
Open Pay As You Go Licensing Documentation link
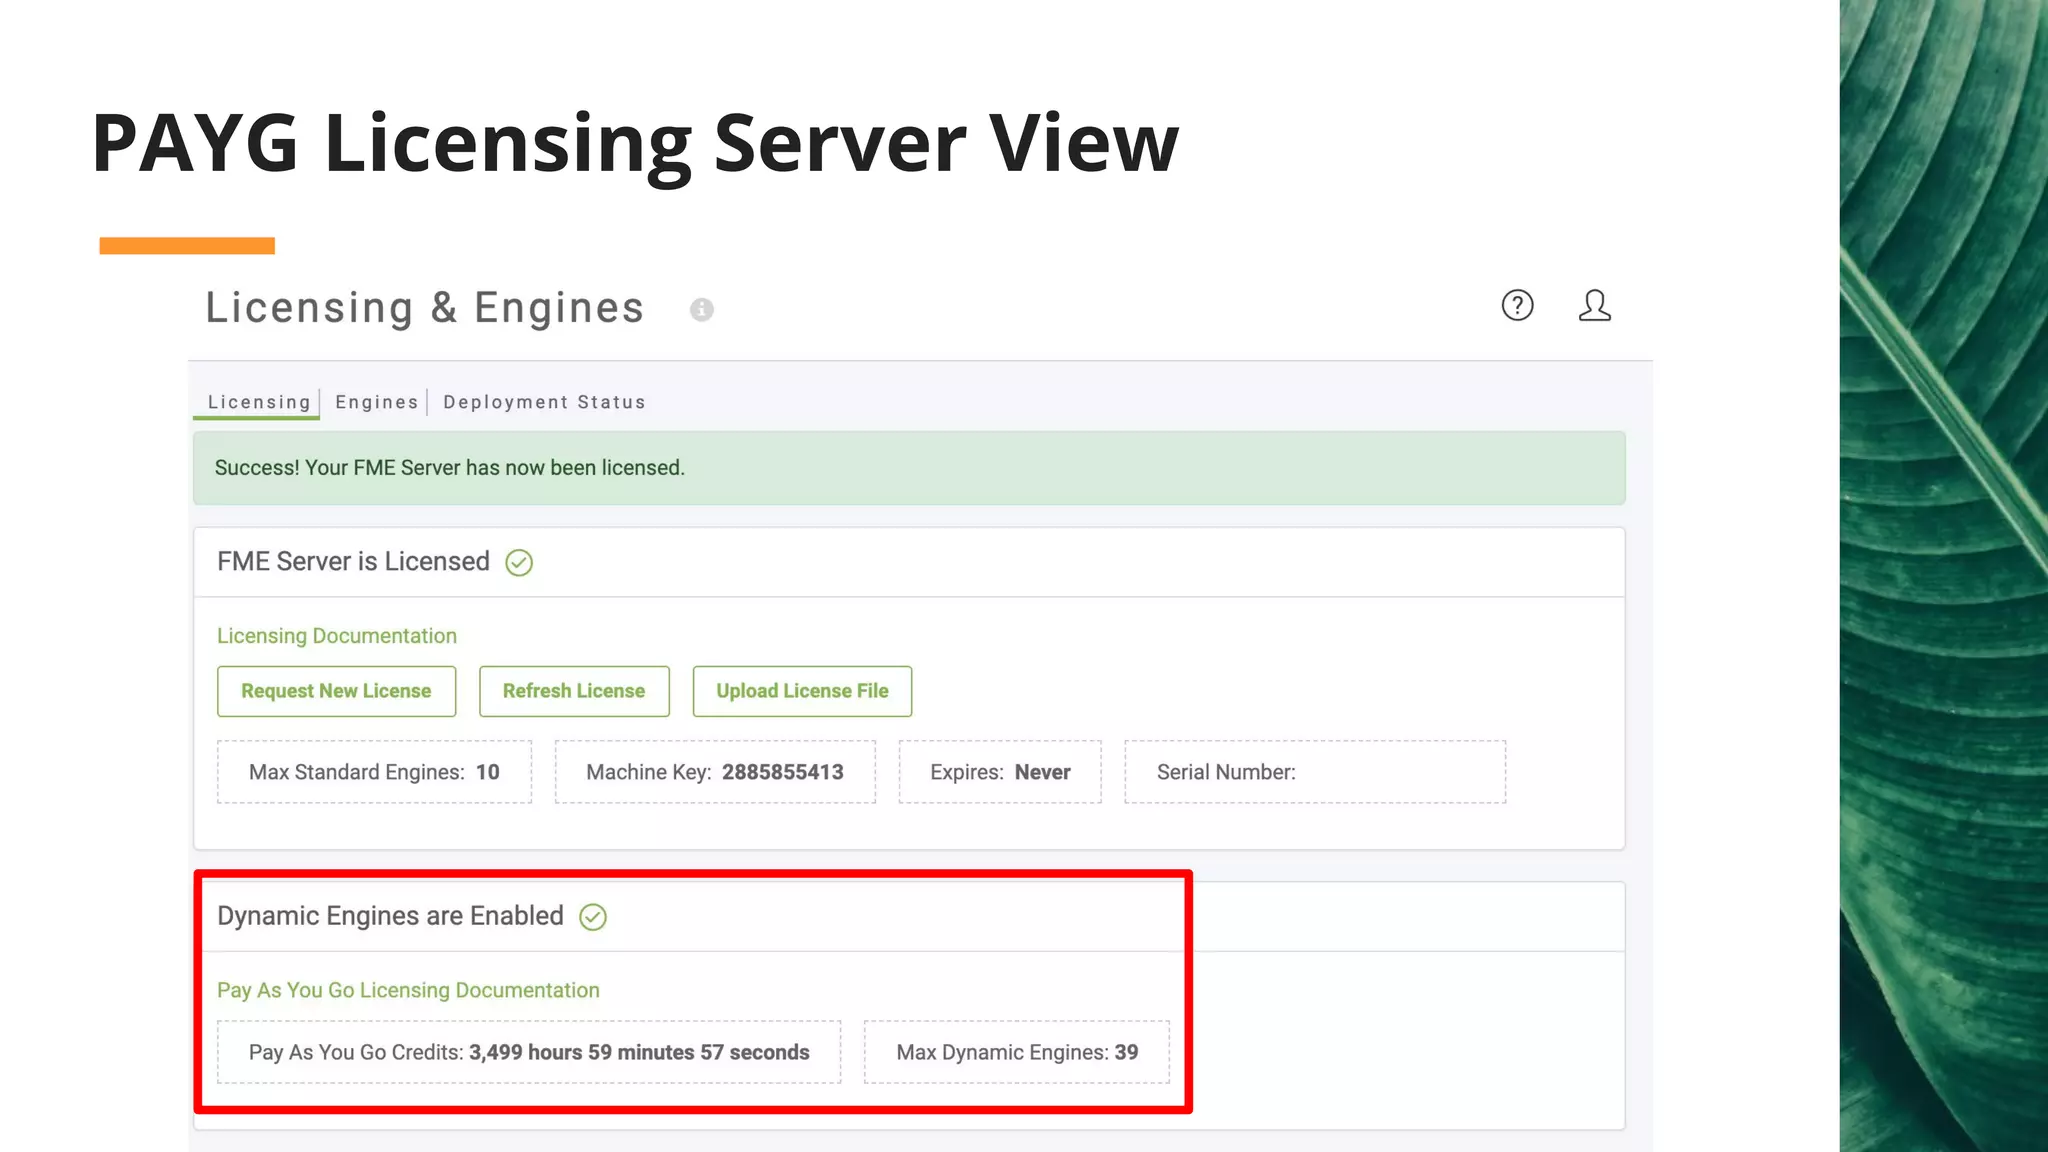(x=408, y=990)
